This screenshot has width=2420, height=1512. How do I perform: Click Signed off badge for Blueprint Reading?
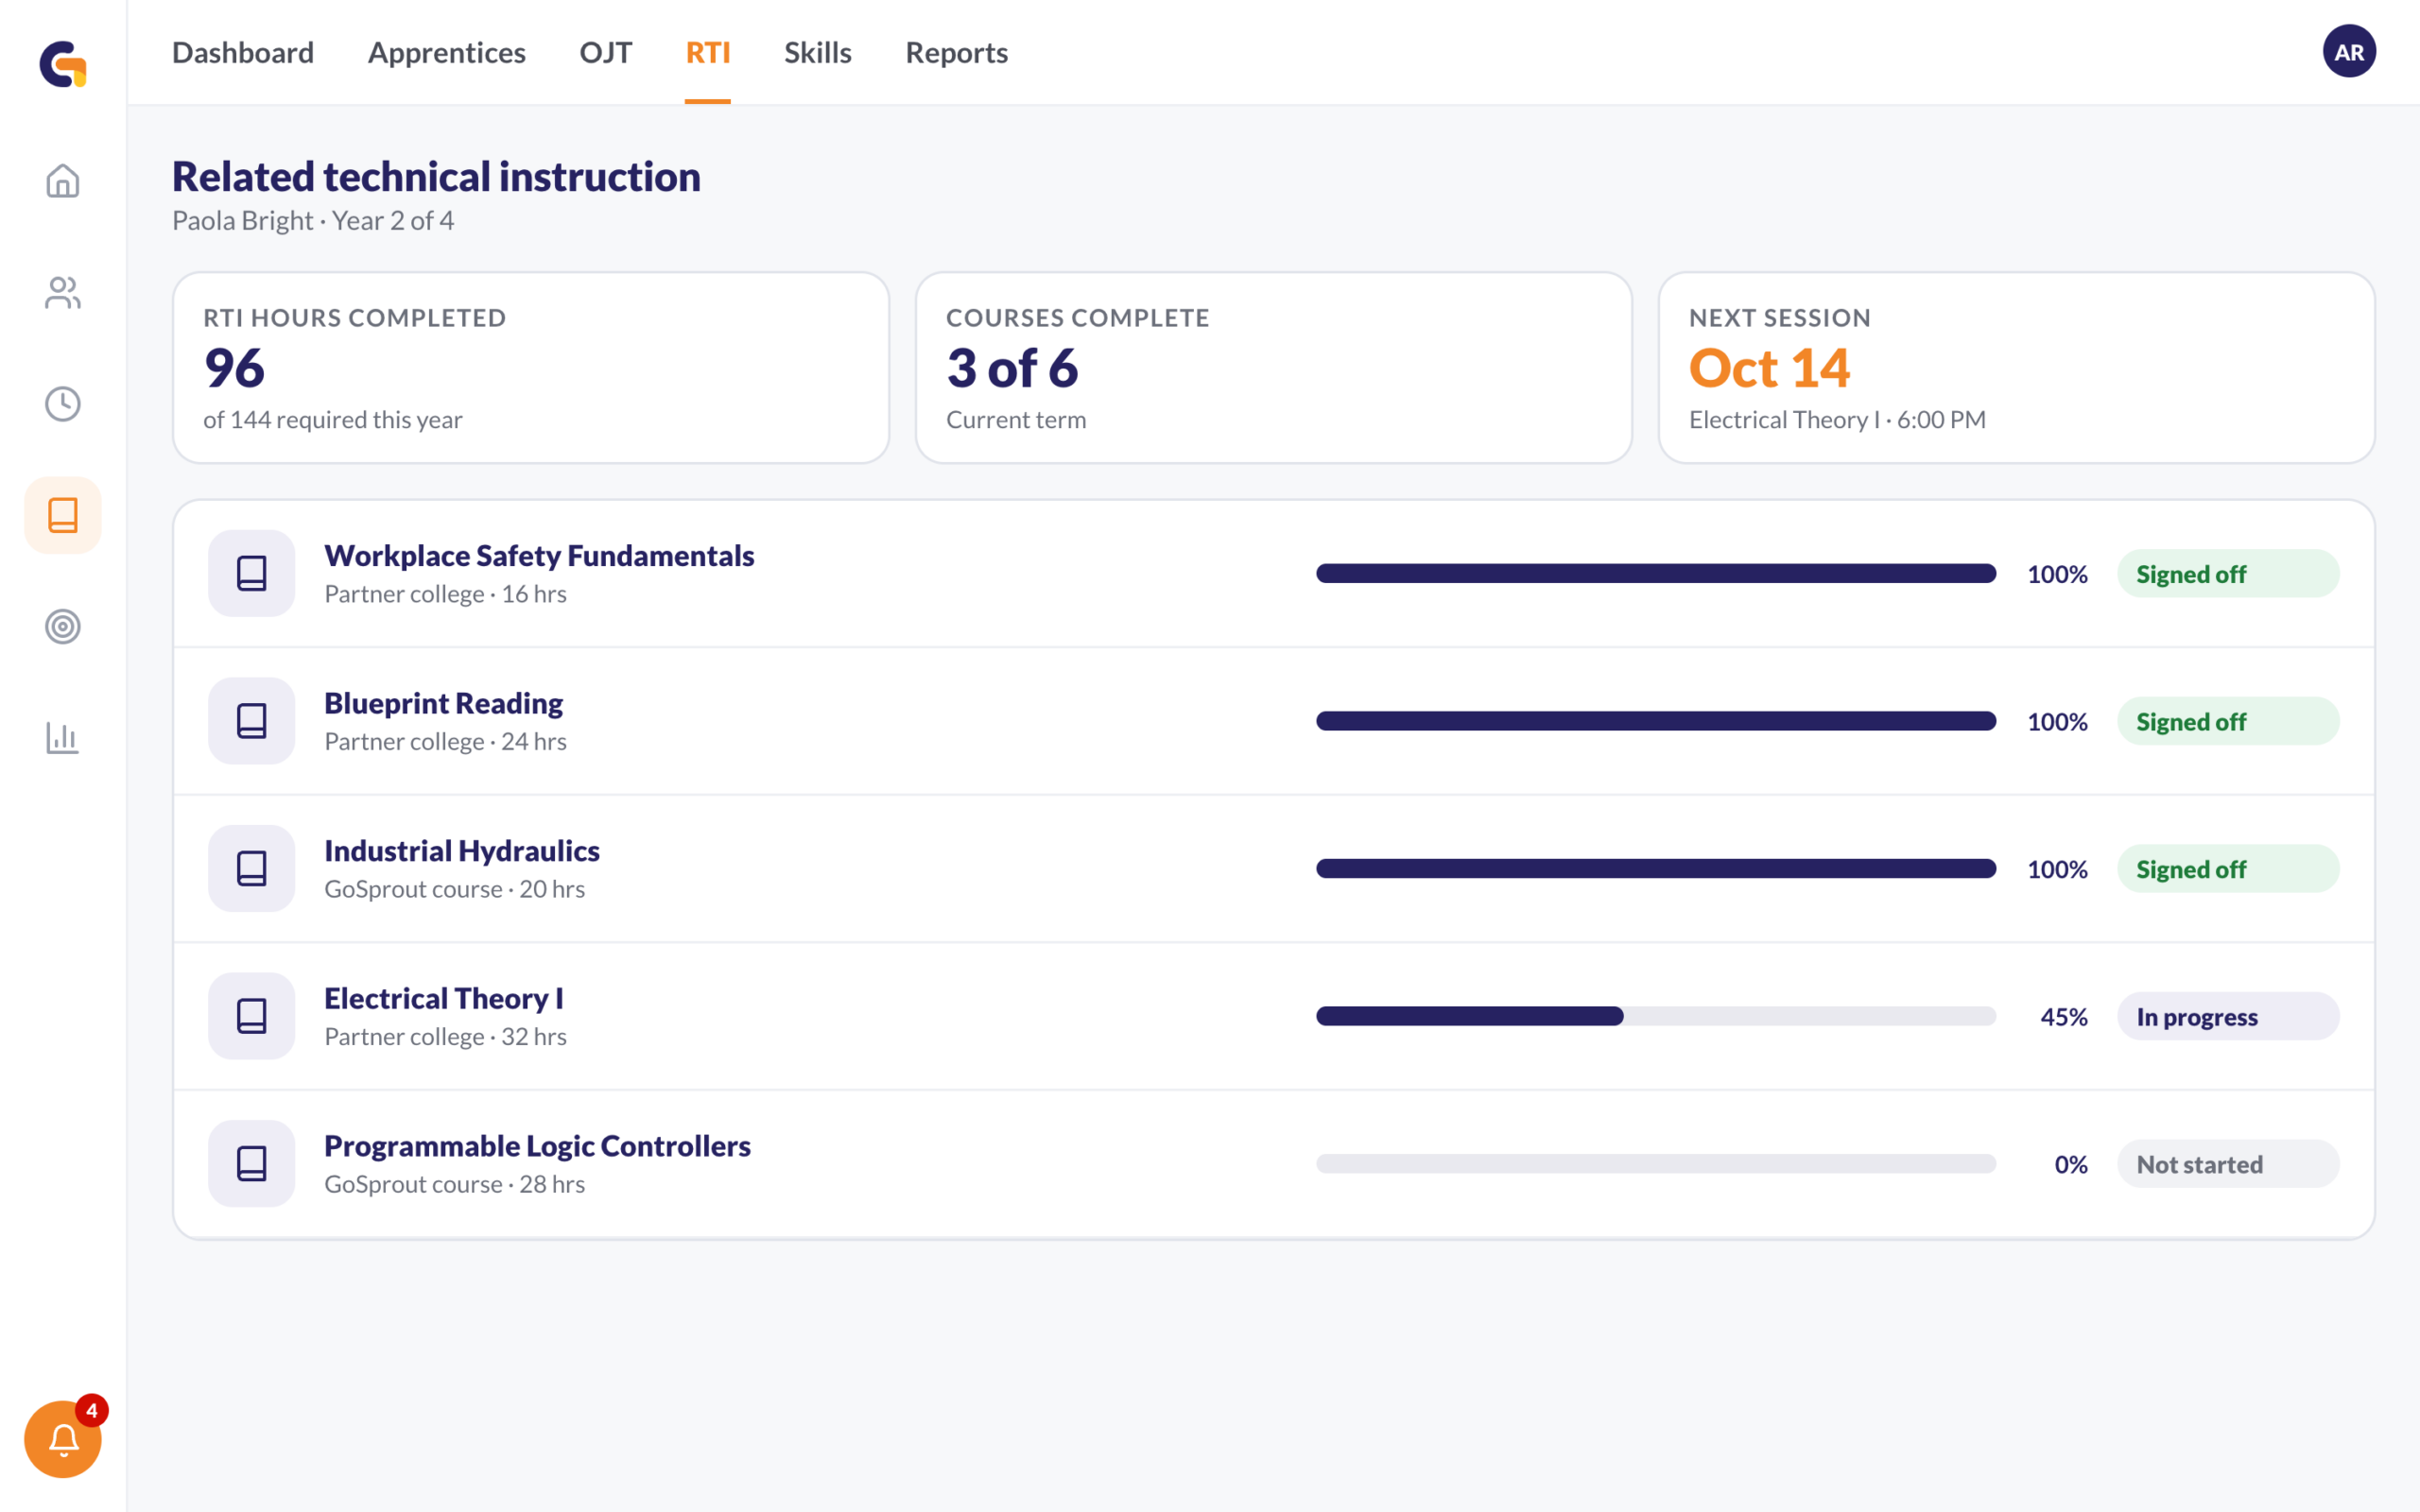2228,721
